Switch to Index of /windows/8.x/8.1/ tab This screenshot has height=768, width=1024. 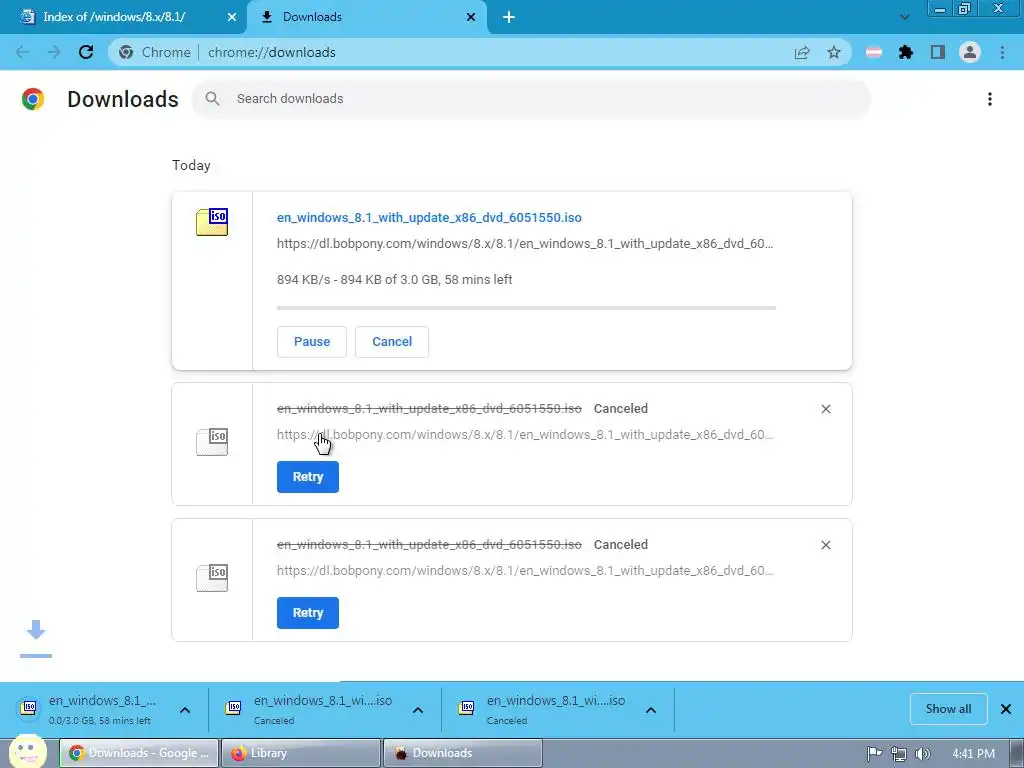pyautogui.click(x=124, y=17)
